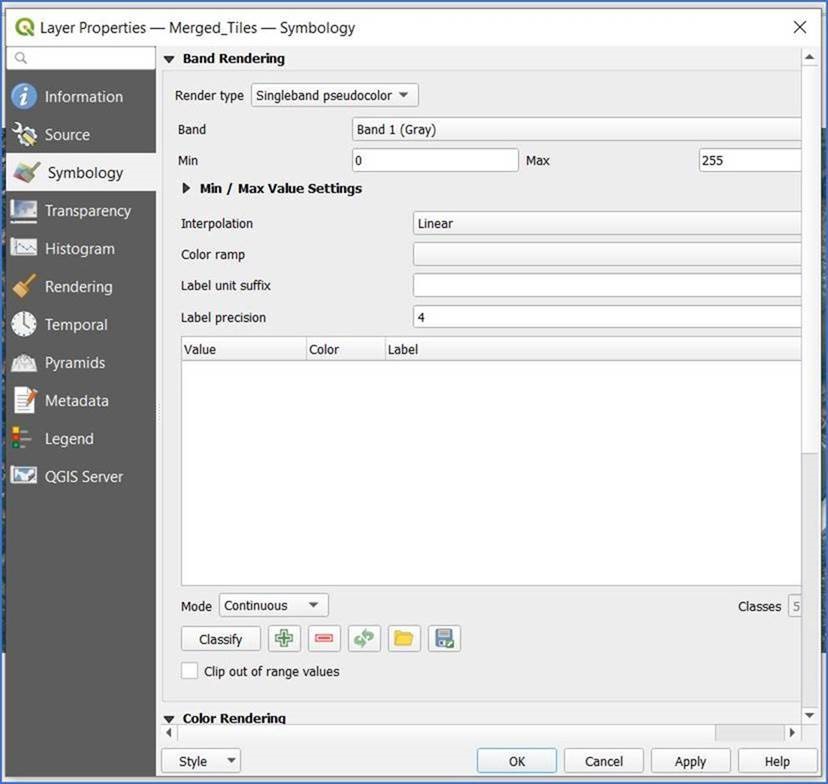Click the Source wrench icon

pyautogui.click(x=24, y=134)
